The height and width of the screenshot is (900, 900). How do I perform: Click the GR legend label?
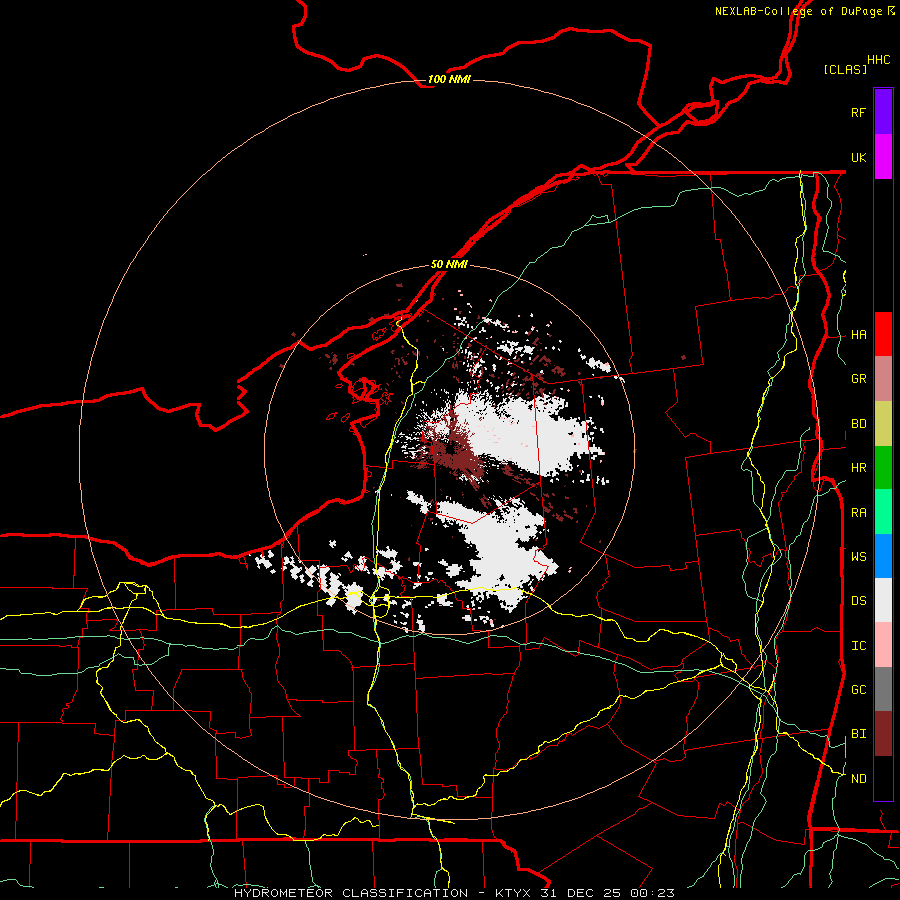[x=858, y=379]
